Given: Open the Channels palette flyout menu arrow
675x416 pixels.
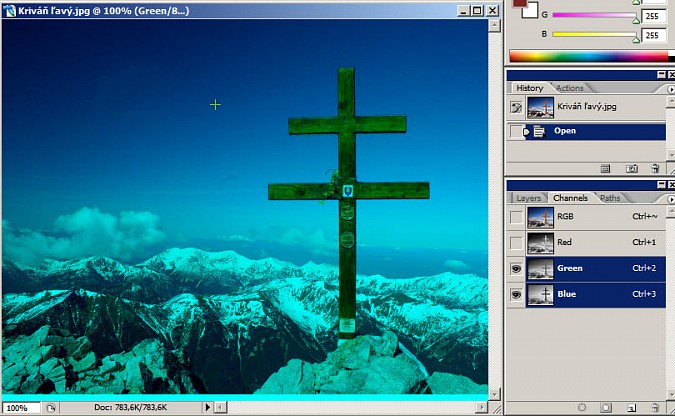Looking at the screenshot, I should [x=671, y=199].
